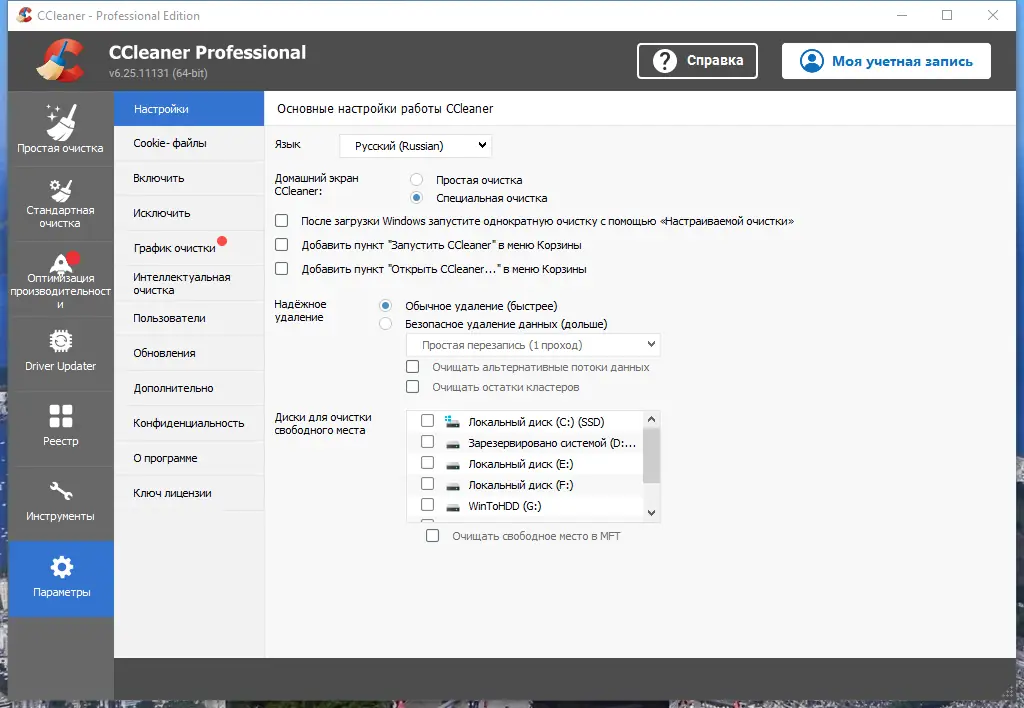Viewport: 1024px width, 708px height.
Task: Check the Локальный диск (F:) box
Action: (428, 484)
